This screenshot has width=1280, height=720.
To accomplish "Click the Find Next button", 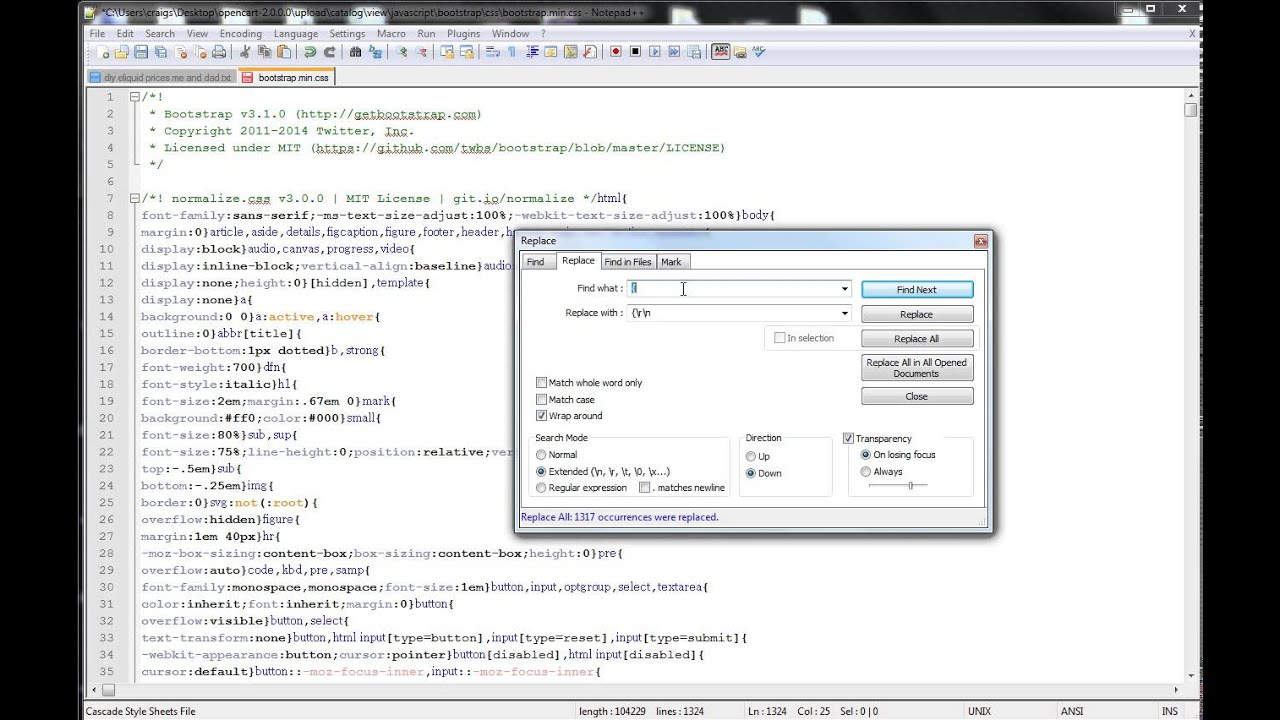I will click(917, 290).
